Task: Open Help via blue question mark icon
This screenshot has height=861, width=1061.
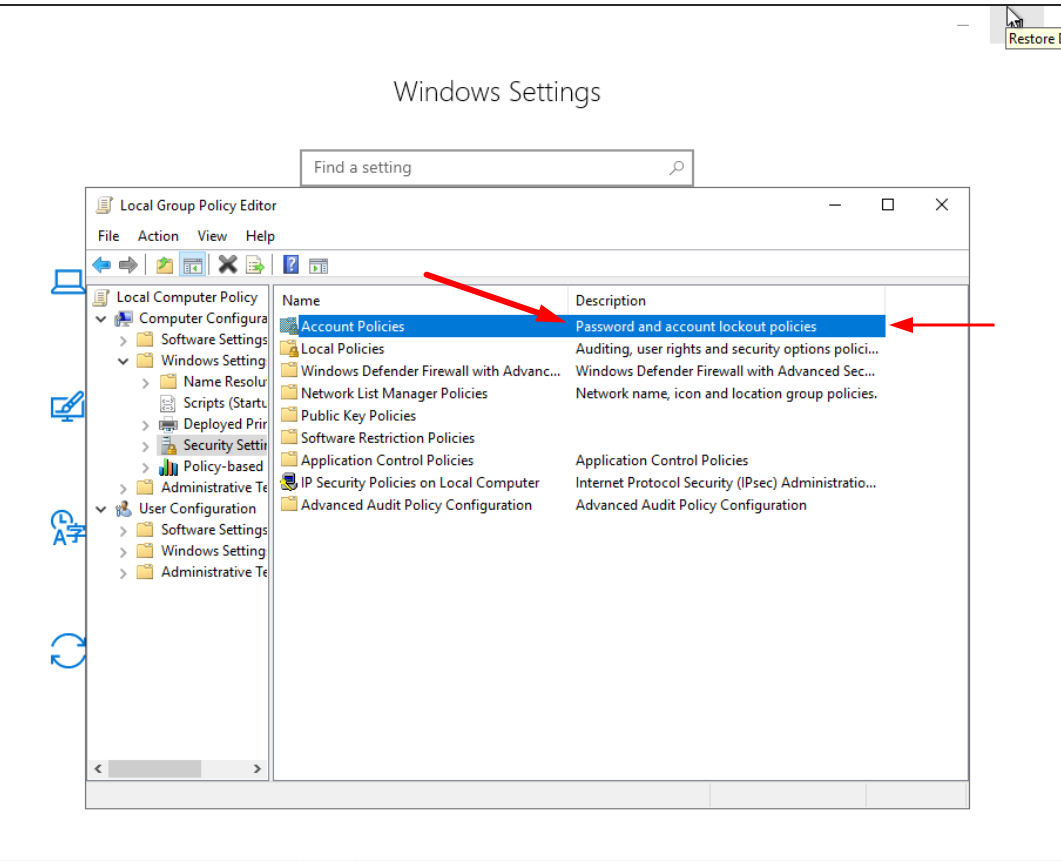Action: [291, 265]
